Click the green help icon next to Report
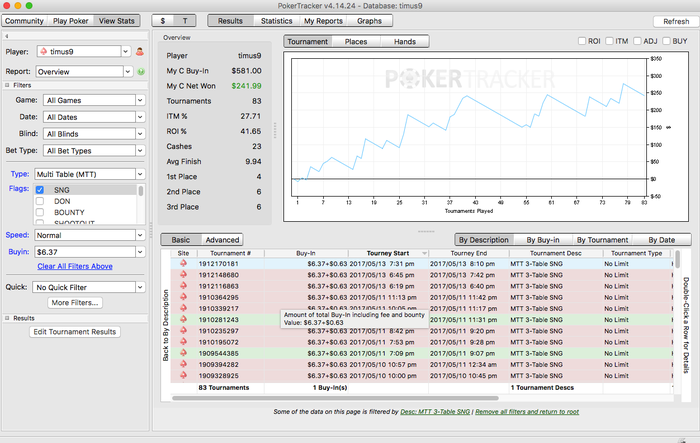 point(140,72)
